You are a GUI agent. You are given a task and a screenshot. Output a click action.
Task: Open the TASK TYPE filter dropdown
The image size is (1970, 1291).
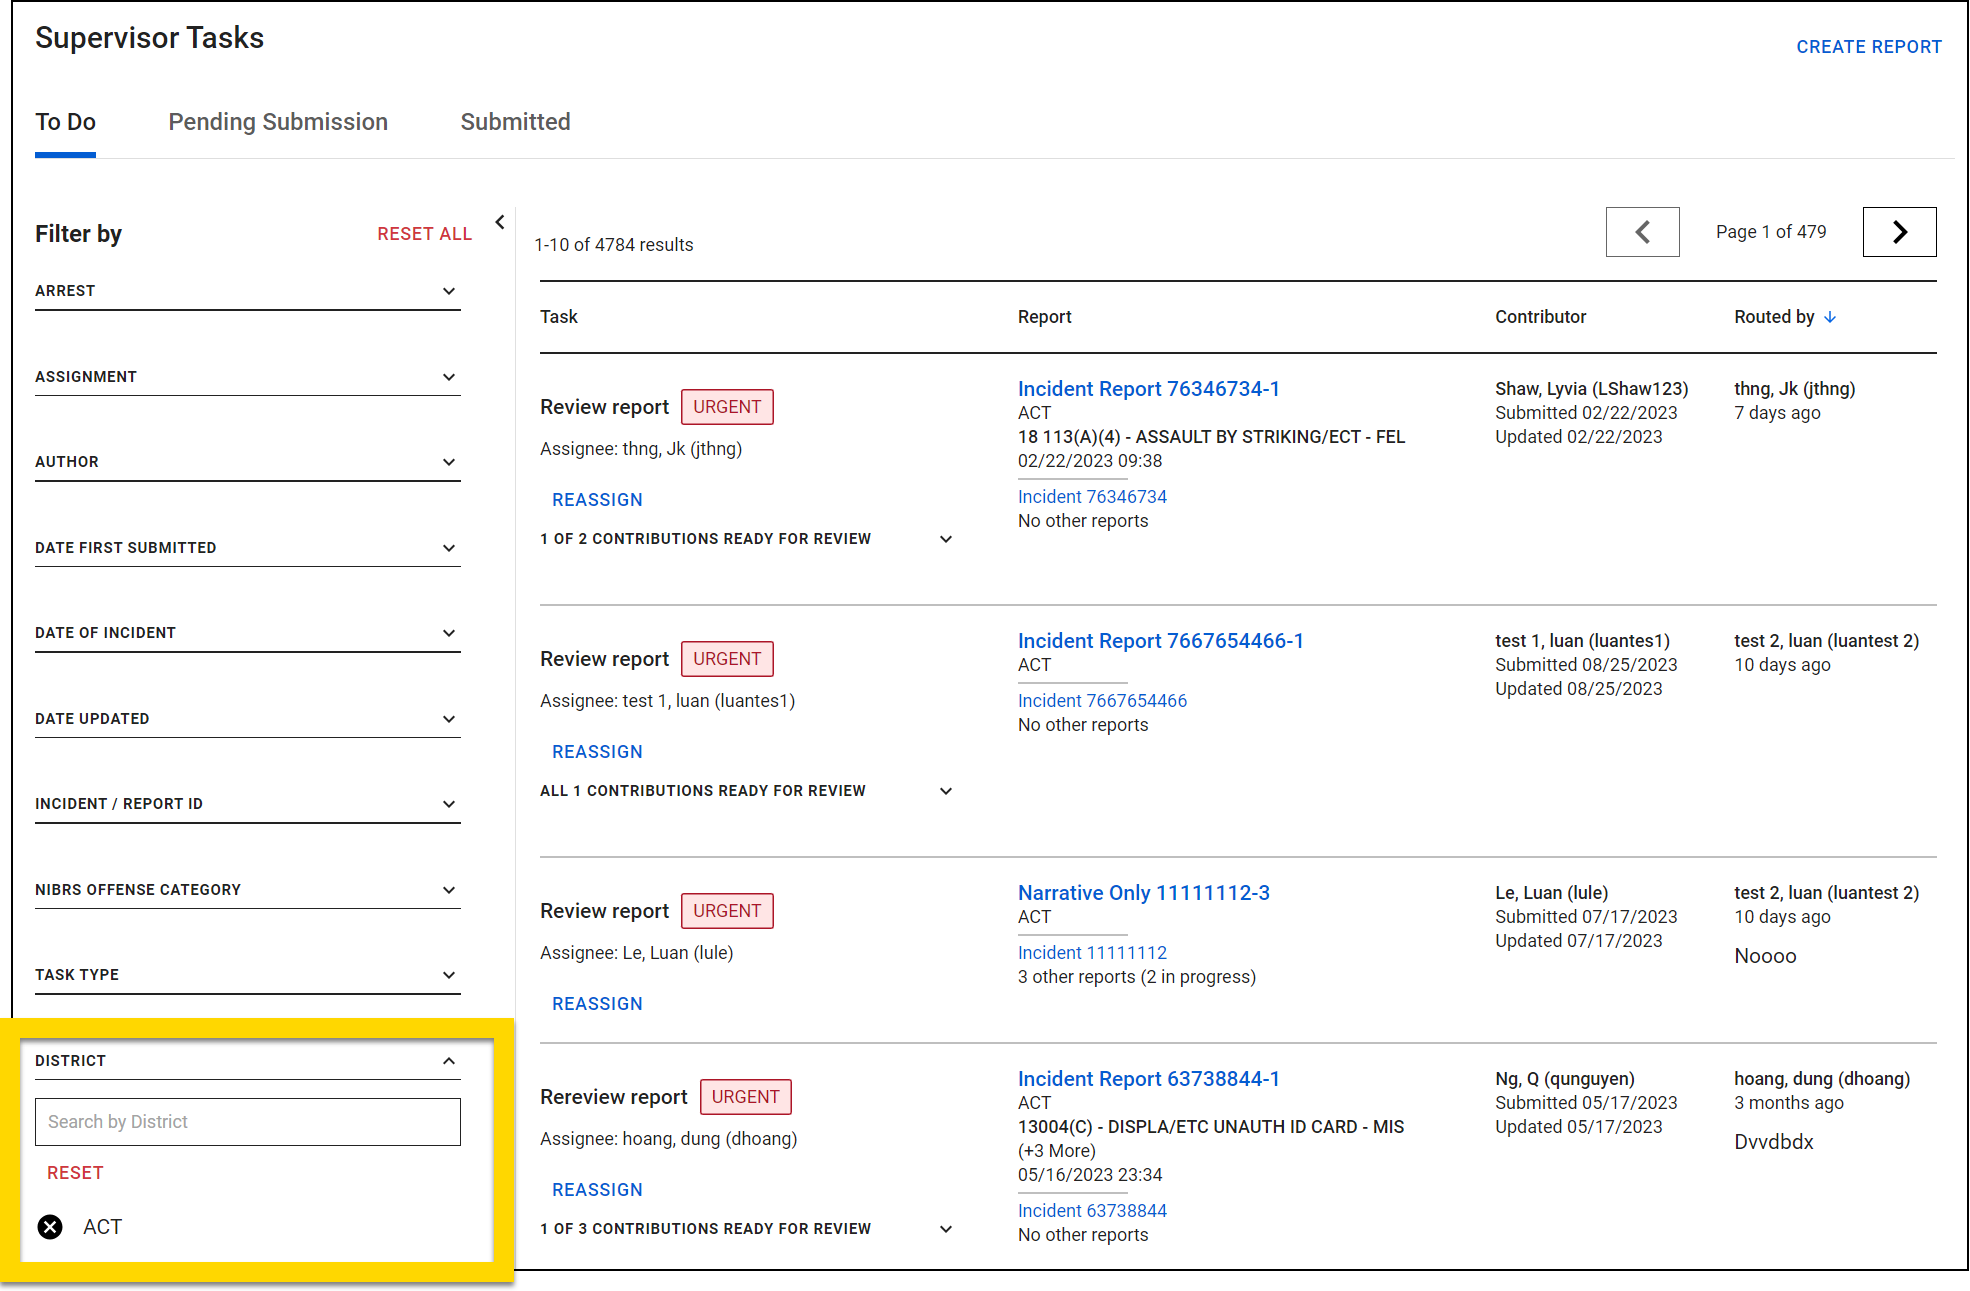pos(449,975)
